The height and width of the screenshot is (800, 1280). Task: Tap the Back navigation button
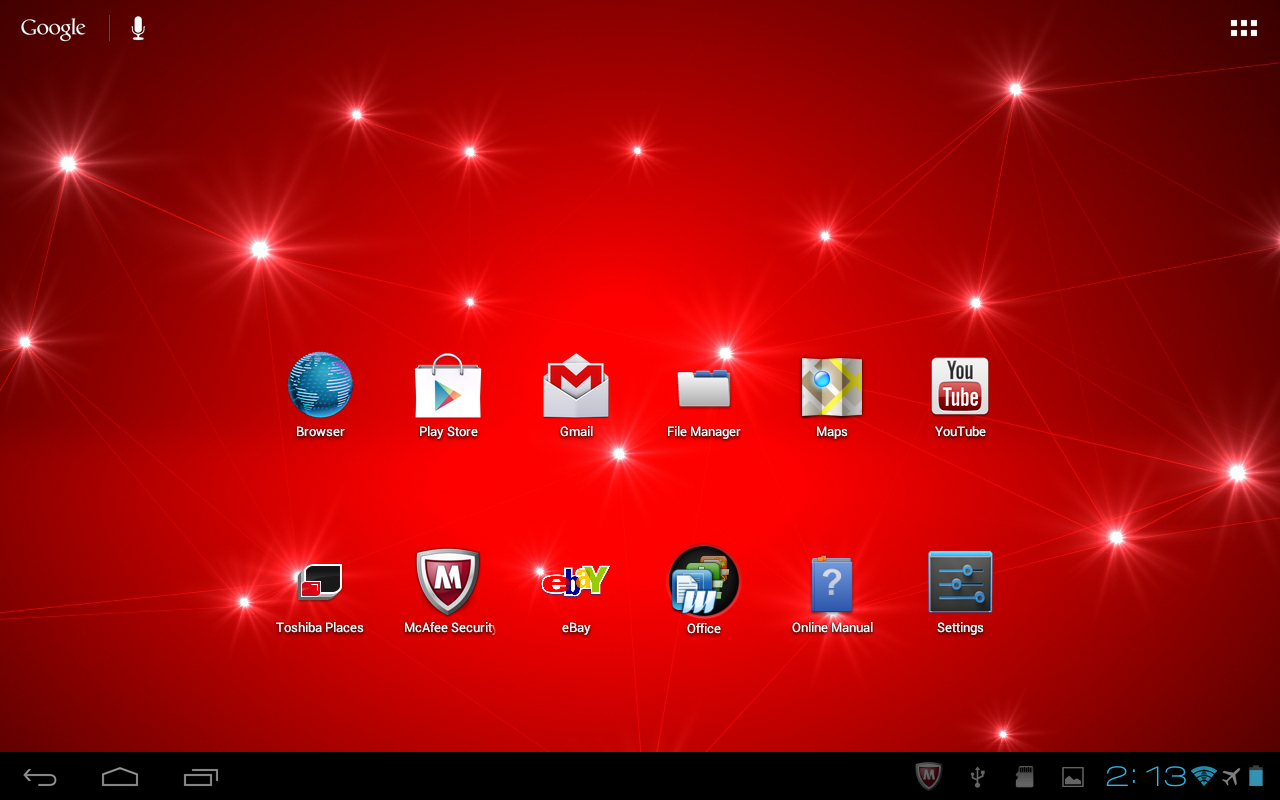click(40, 776)
